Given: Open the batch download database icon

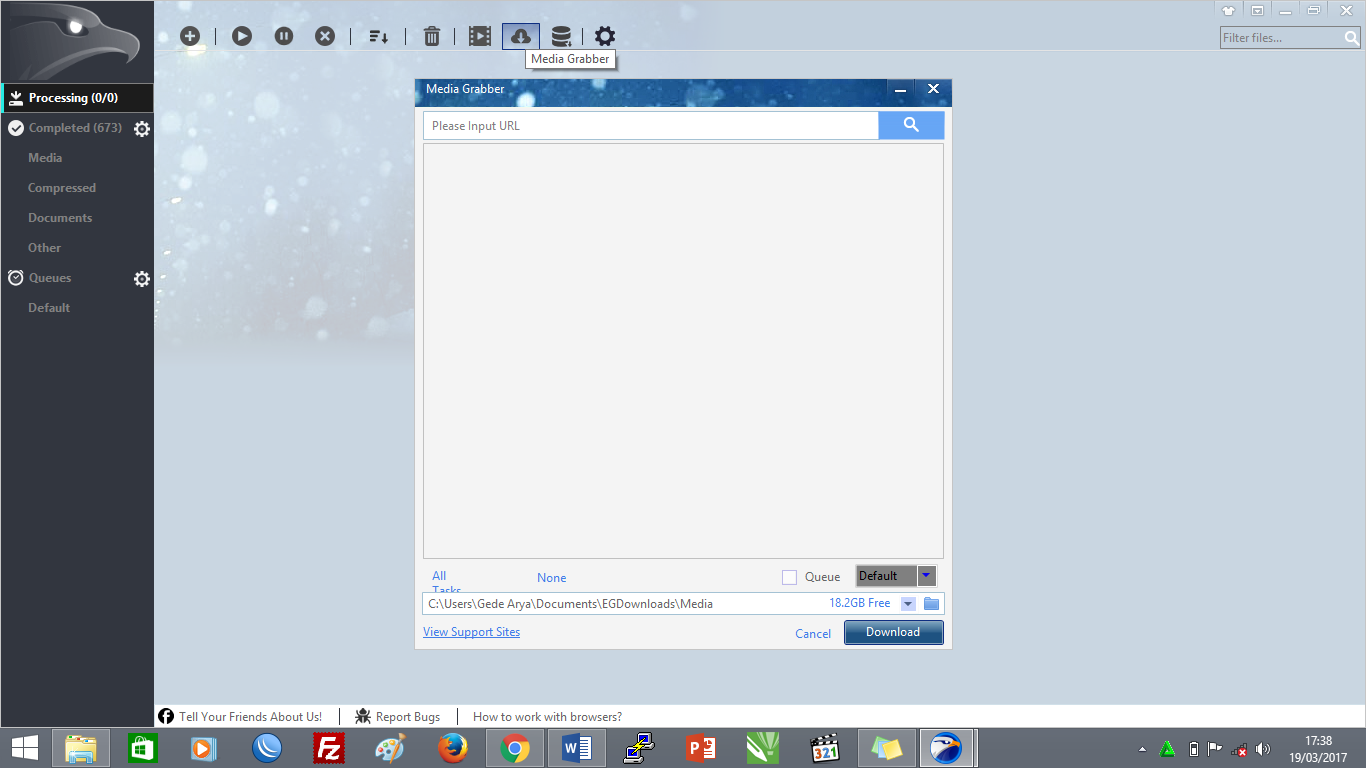Looking at the screenshot, I should click(x=562, y=36).
